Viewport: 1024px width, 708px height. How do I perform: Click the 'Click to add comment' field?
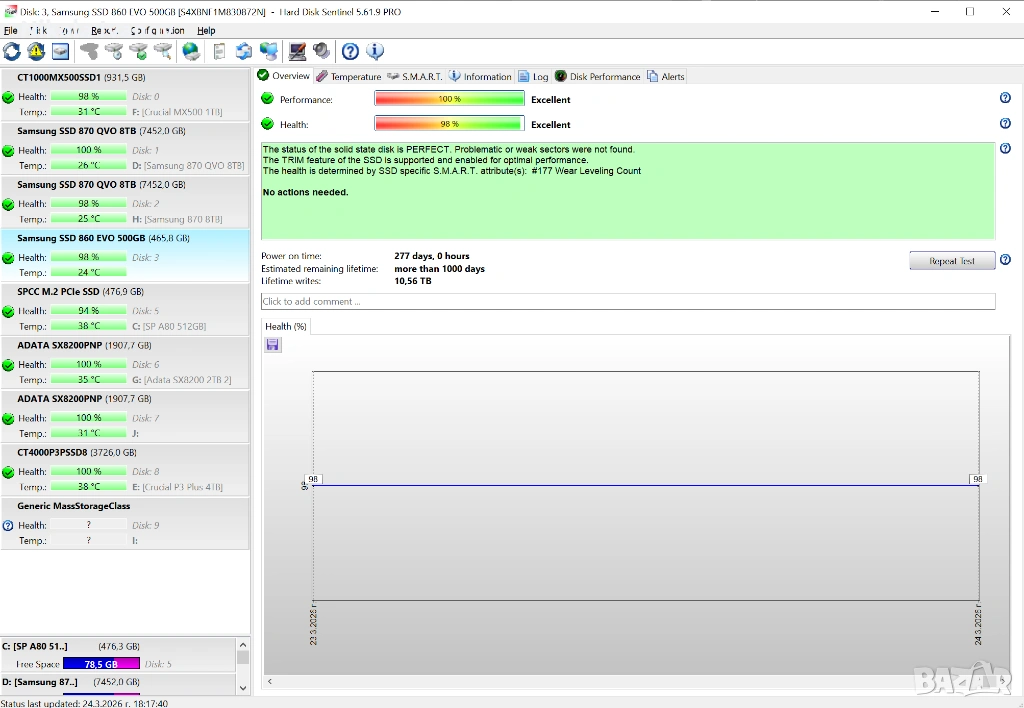coord(627,301)
